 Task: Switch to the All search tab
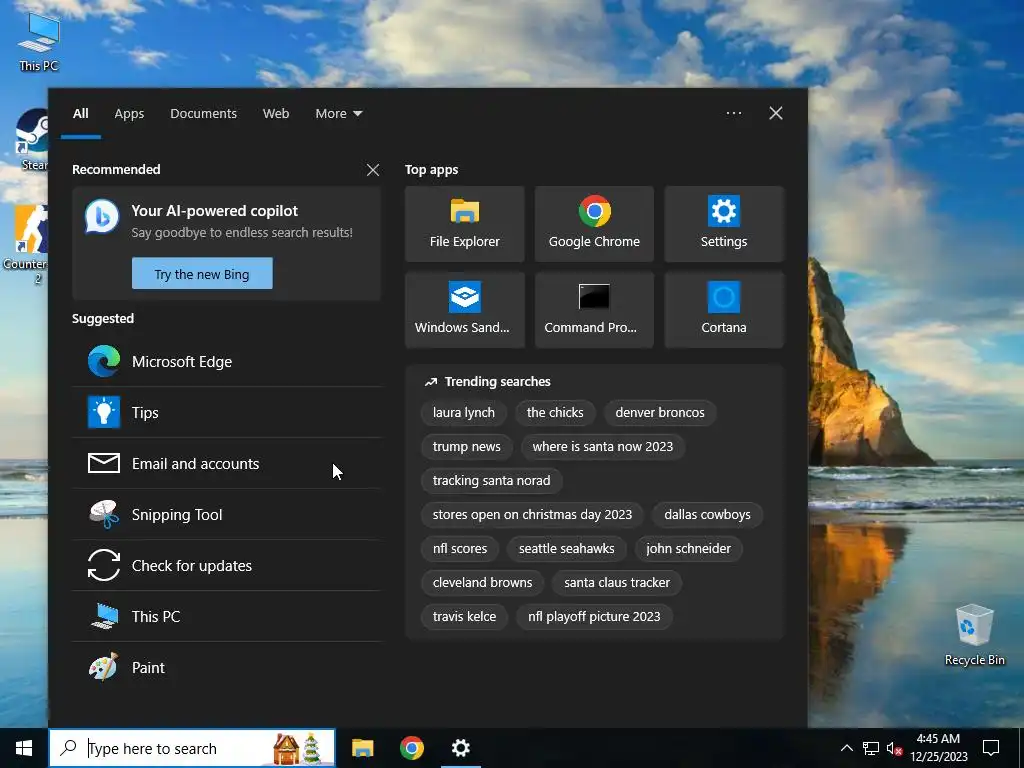click(x=80, y=114)
